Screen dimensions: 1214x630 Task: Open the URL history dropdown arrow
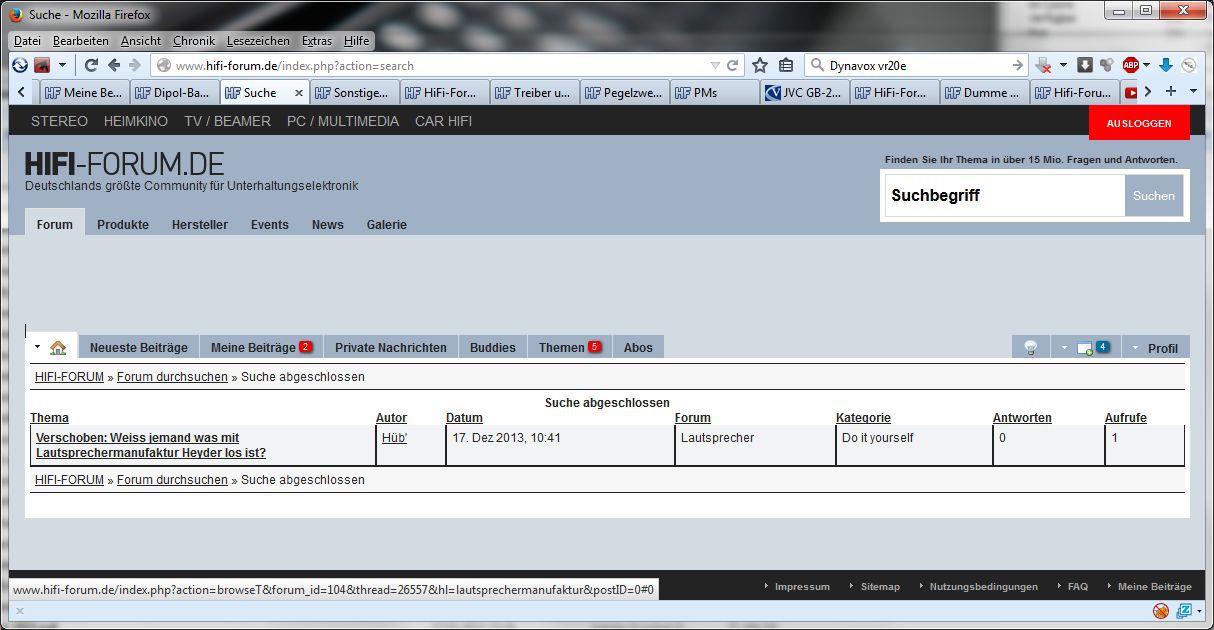pyautogui.click(x=714, y=65)
